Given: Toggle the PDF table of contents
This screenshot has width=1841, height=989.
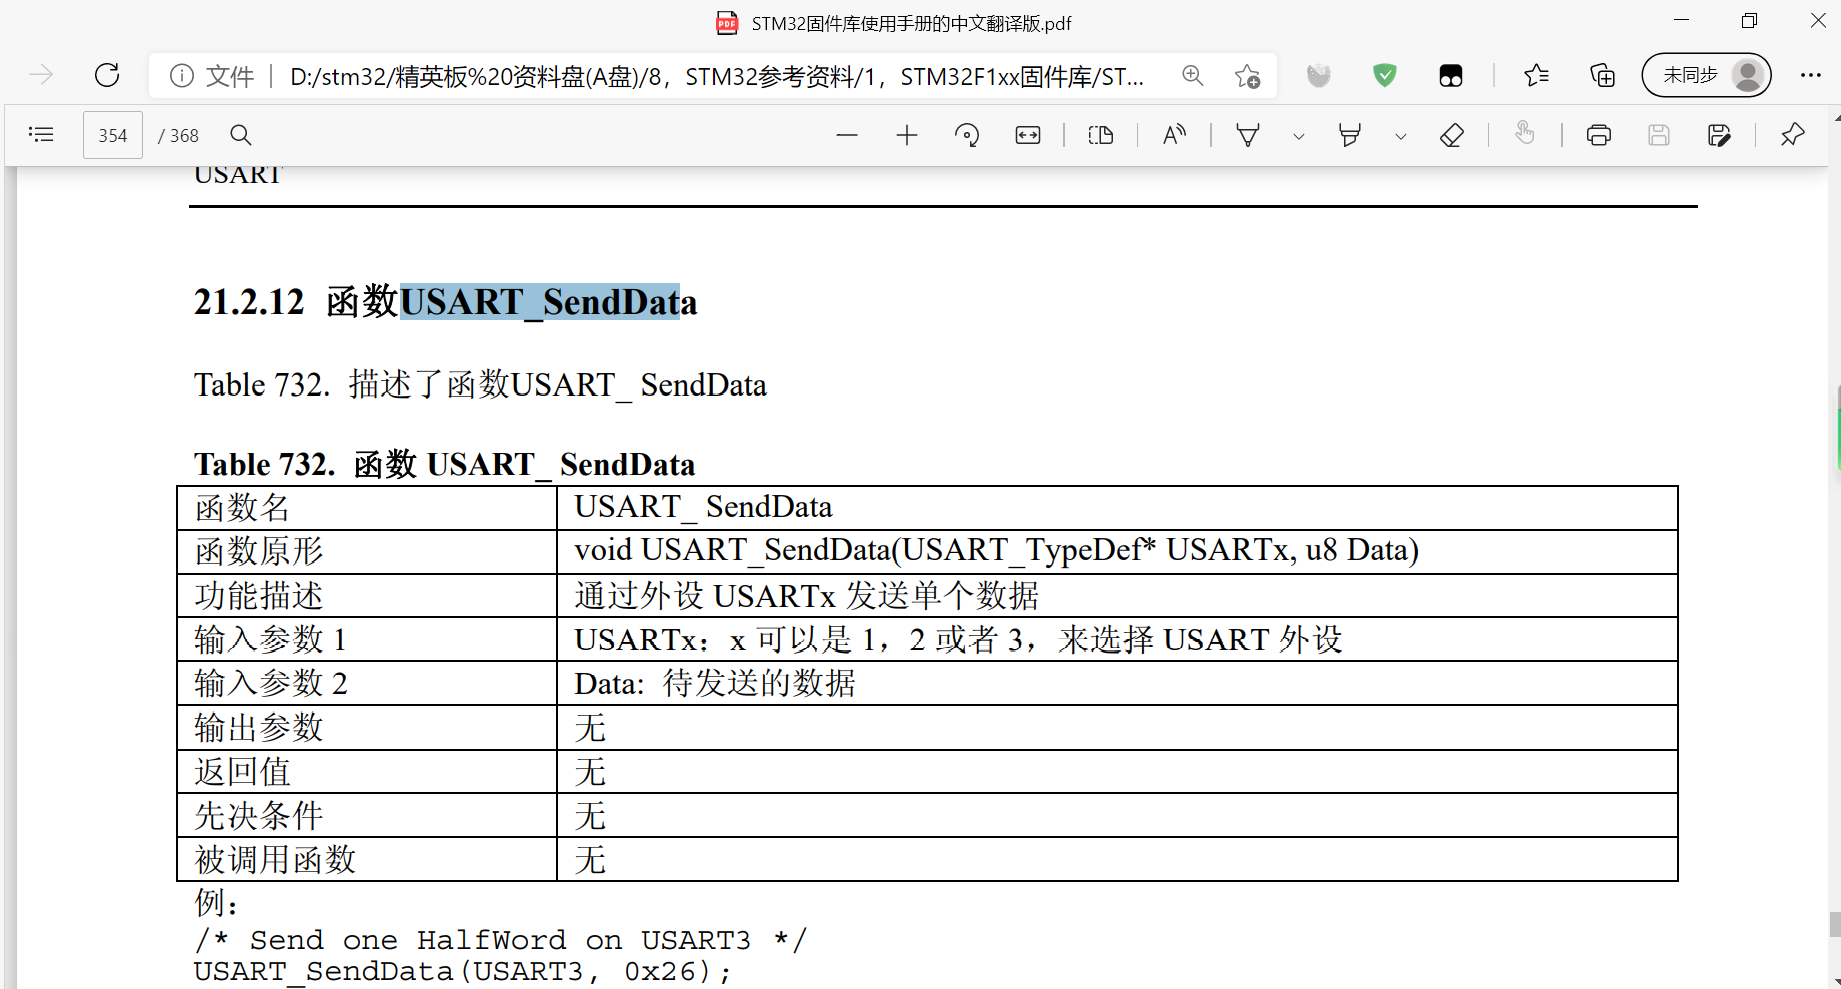Looking at the screenshot, I should tap(41, 134).
